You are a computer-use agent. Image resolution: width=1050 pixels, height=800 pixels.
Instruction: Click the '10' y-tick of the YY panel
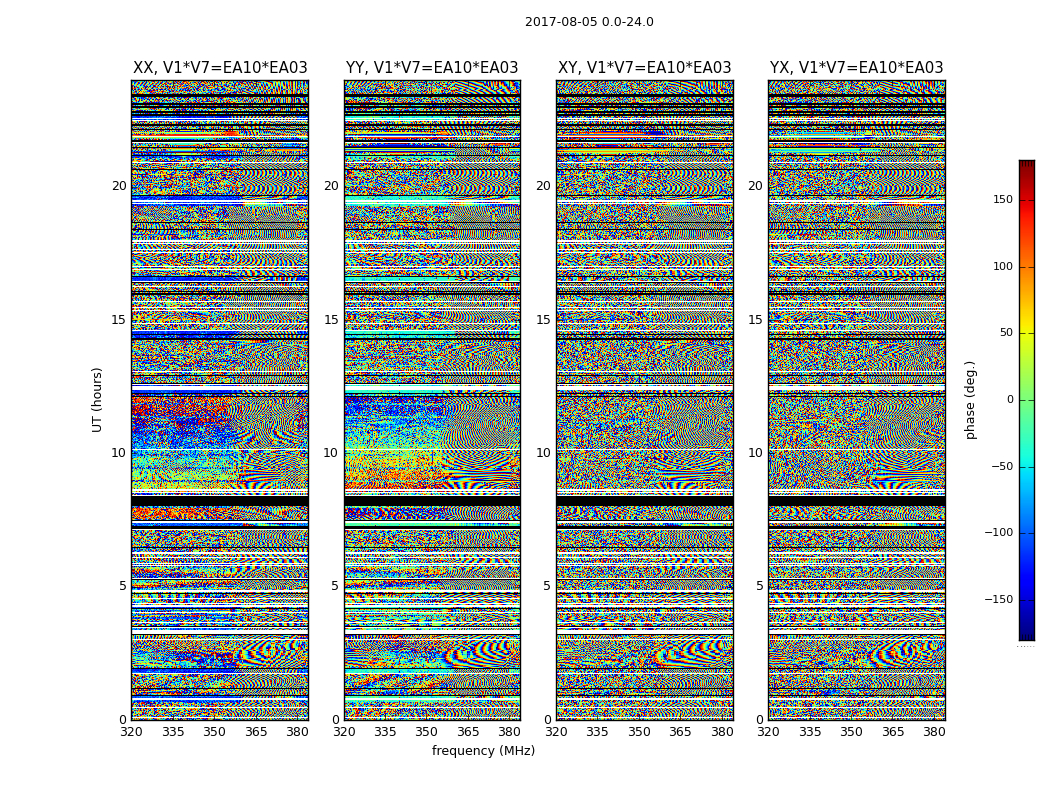(x=331, y=453)
